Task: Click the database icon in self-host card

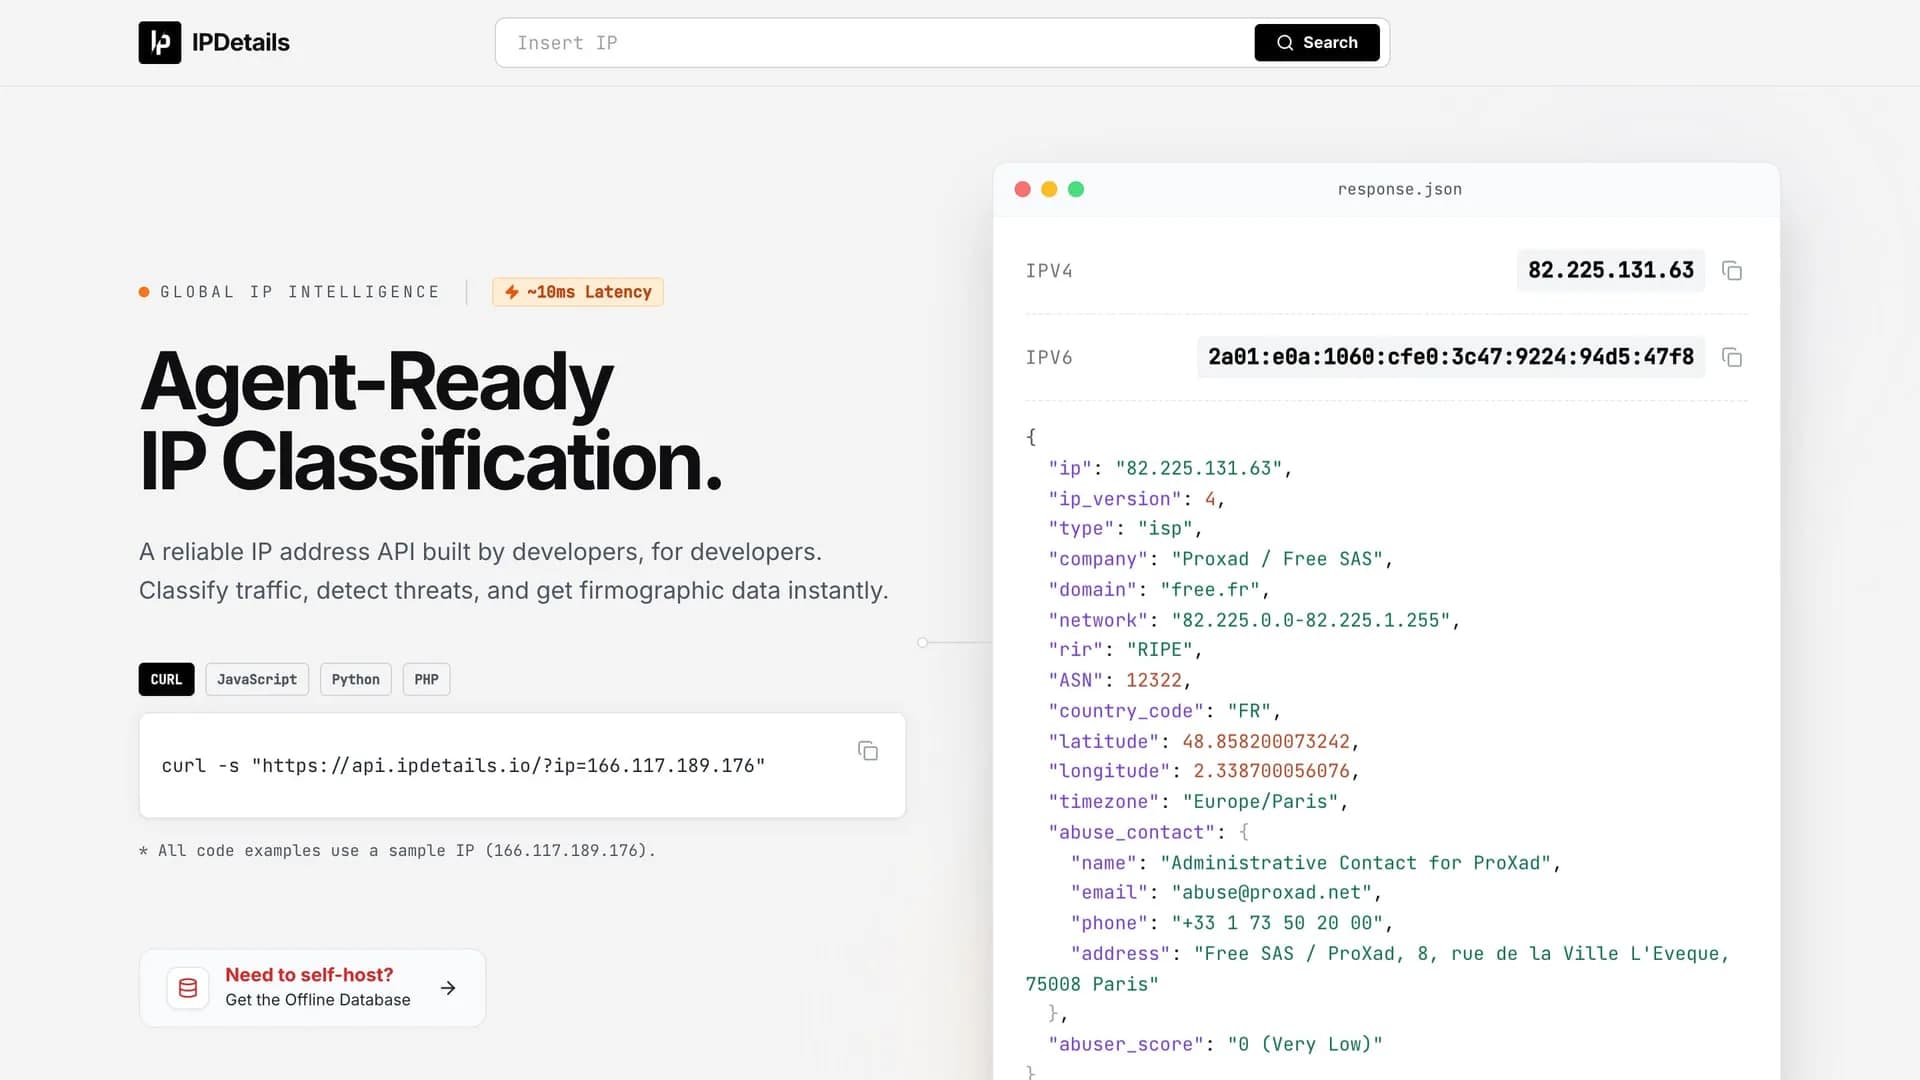Action: (x=188, y=988)
